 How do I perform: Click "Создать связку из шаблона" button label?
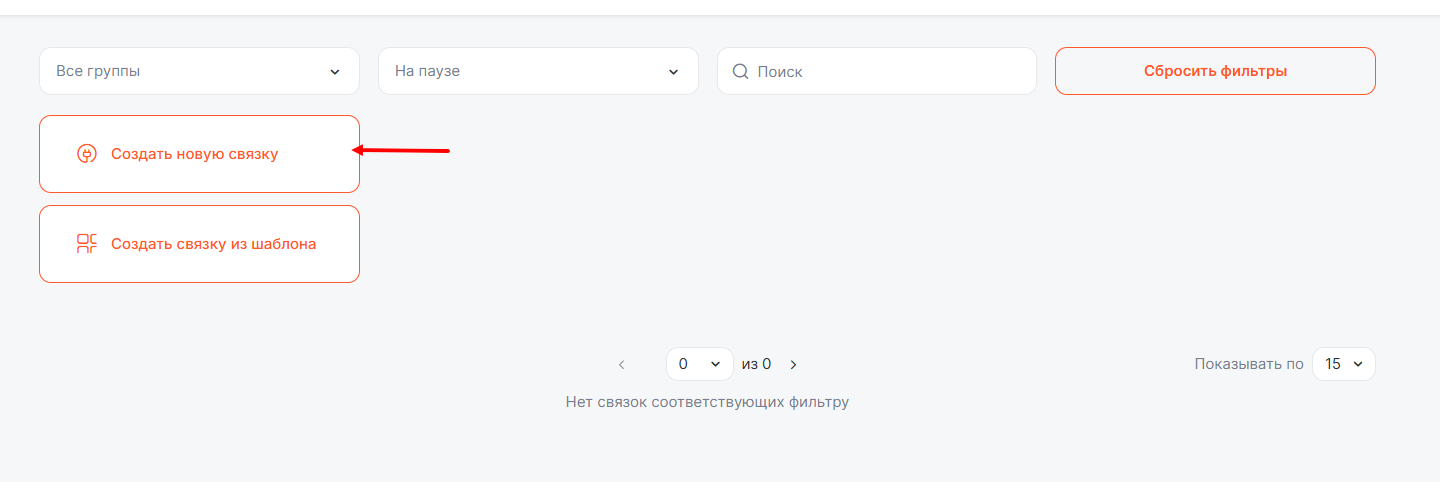point(213,244)
